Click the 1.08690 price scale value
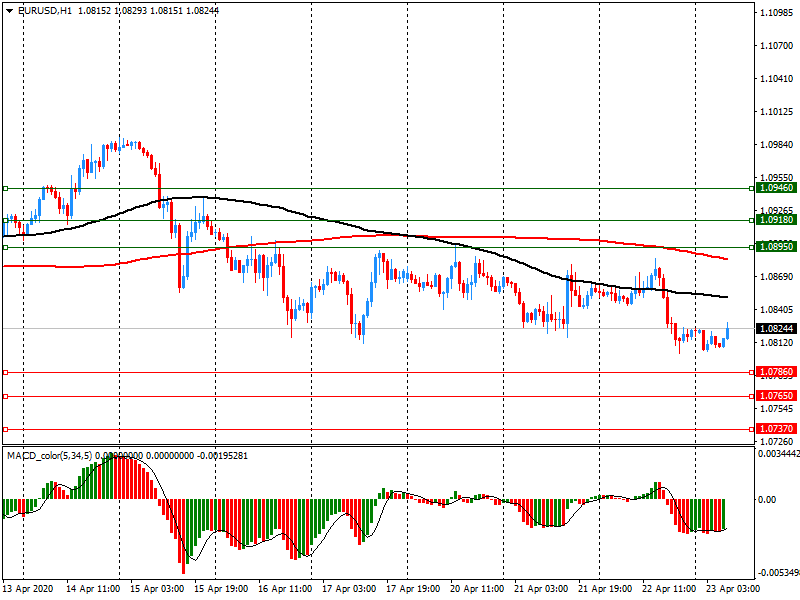Viewport: 800px width, 600px height. pyautogui.click(x=777, y=277)
